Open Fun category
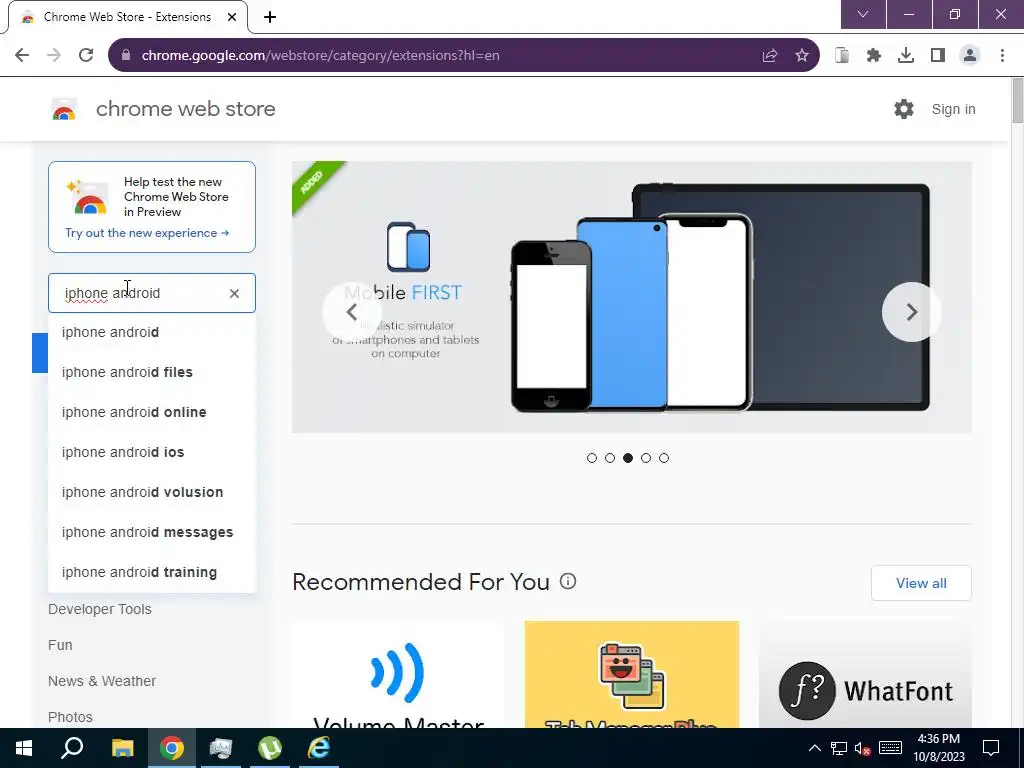 point(60,645)
